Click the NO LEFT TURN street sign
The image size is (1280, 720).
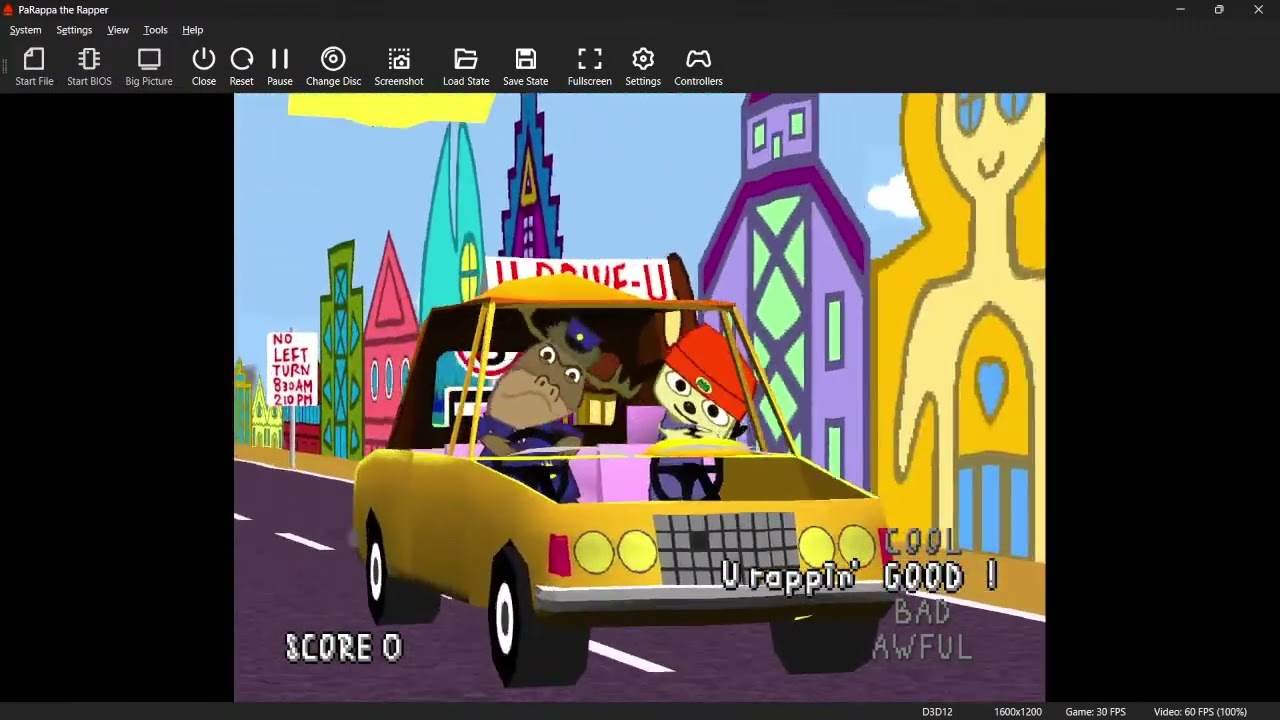pos(292,369)
